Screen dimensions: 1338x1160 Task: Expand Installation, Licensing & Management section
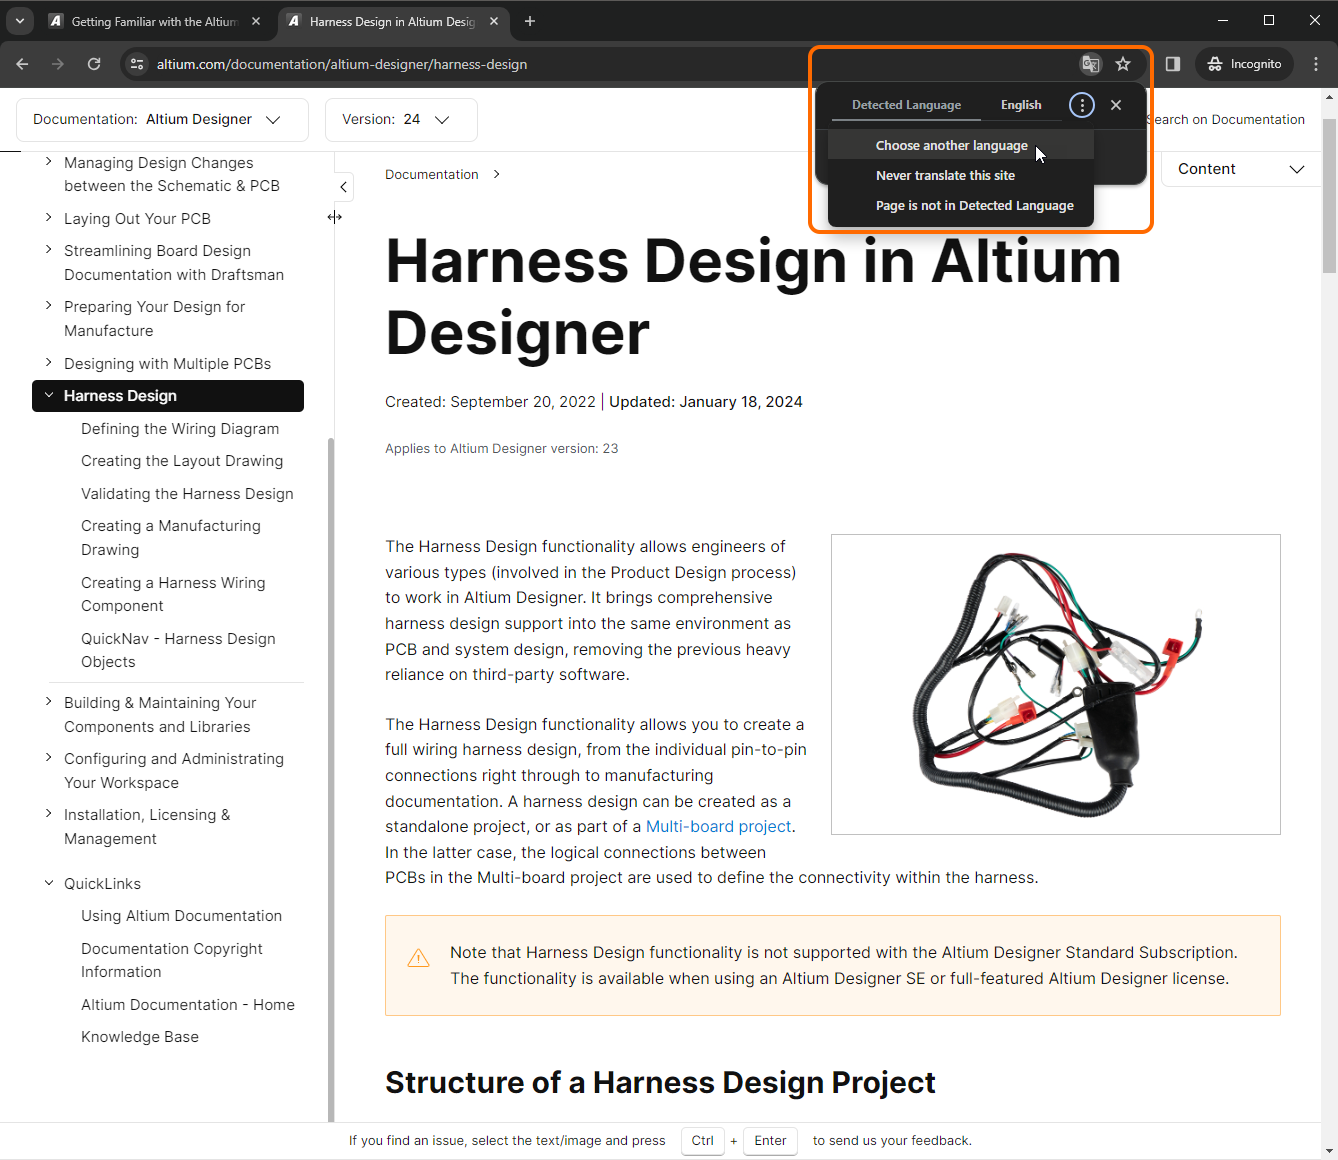[48, 813]
